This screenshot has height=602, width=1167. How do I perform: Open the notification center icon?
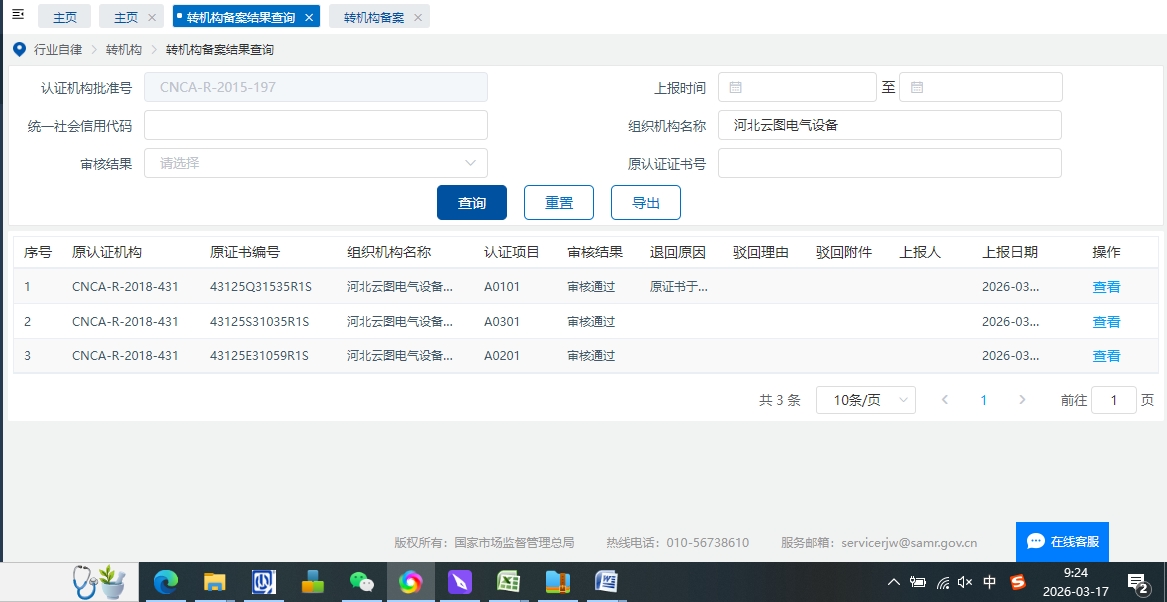pyautogui.click(x=1137, y=582)
